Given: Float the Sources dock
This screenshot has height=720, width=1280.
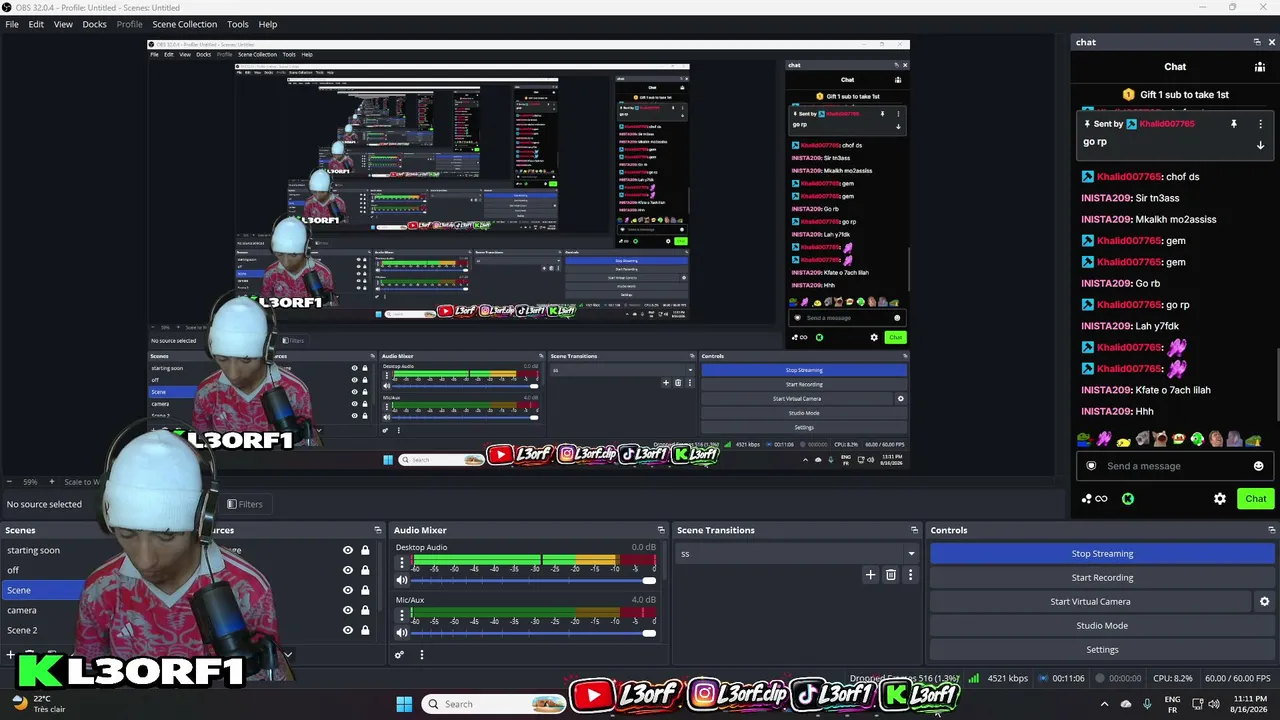Looking at the screenshot, I should [378, 530].
